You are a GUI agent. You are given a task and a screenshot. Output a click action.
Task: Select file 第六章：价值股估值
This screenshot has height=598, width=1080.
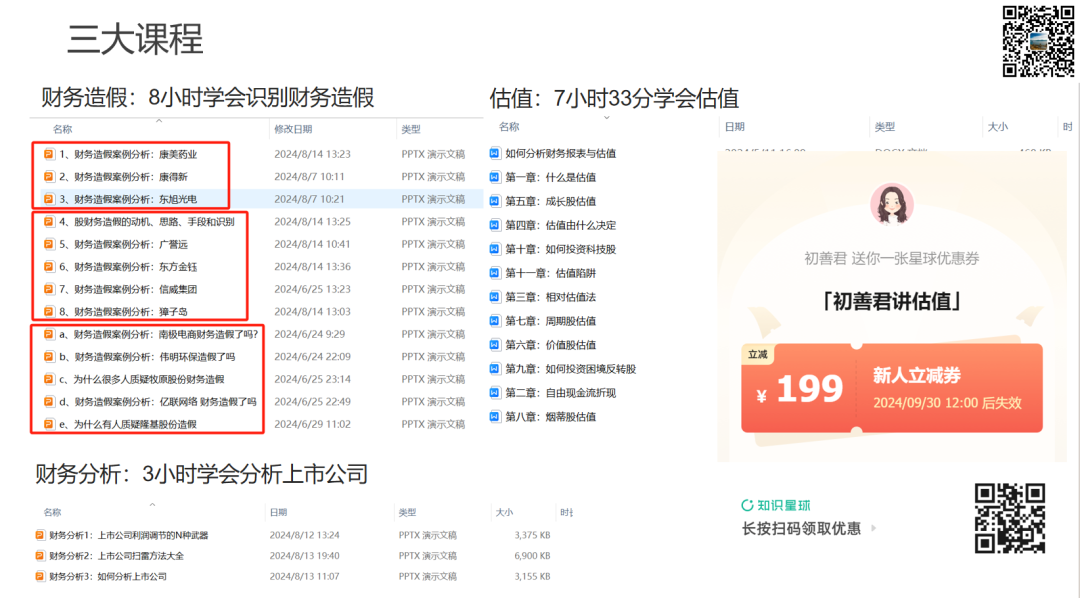(550, 344)
